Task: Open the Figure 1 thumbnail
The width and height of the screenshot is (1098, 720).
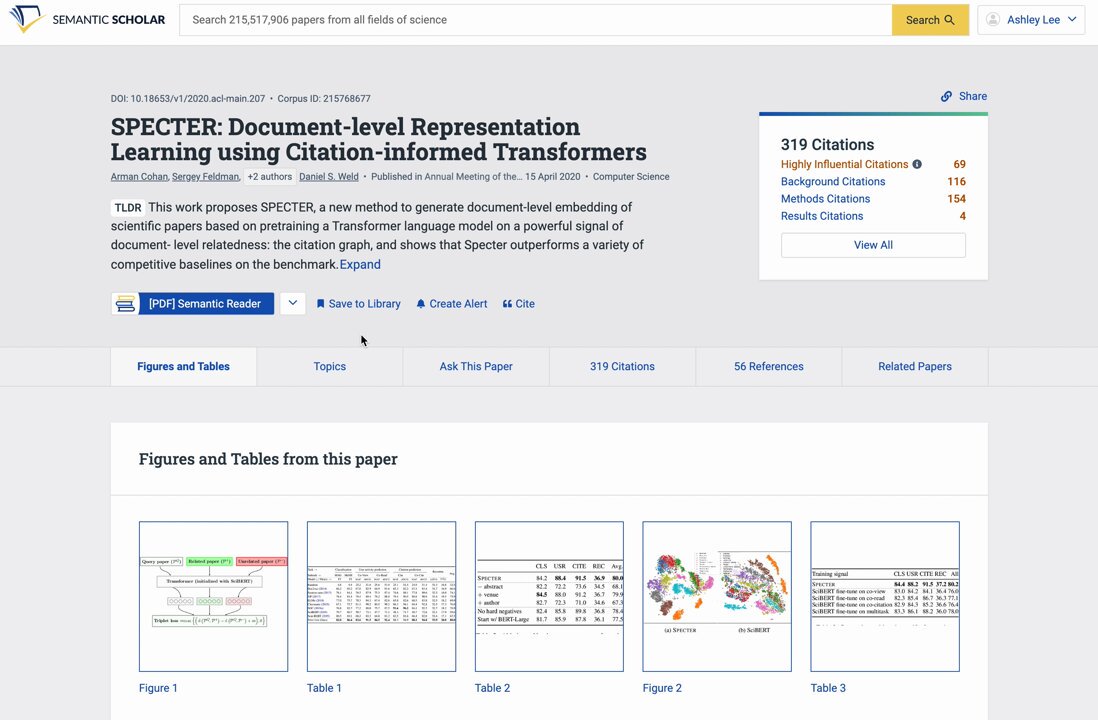Action: click(214, 596)
